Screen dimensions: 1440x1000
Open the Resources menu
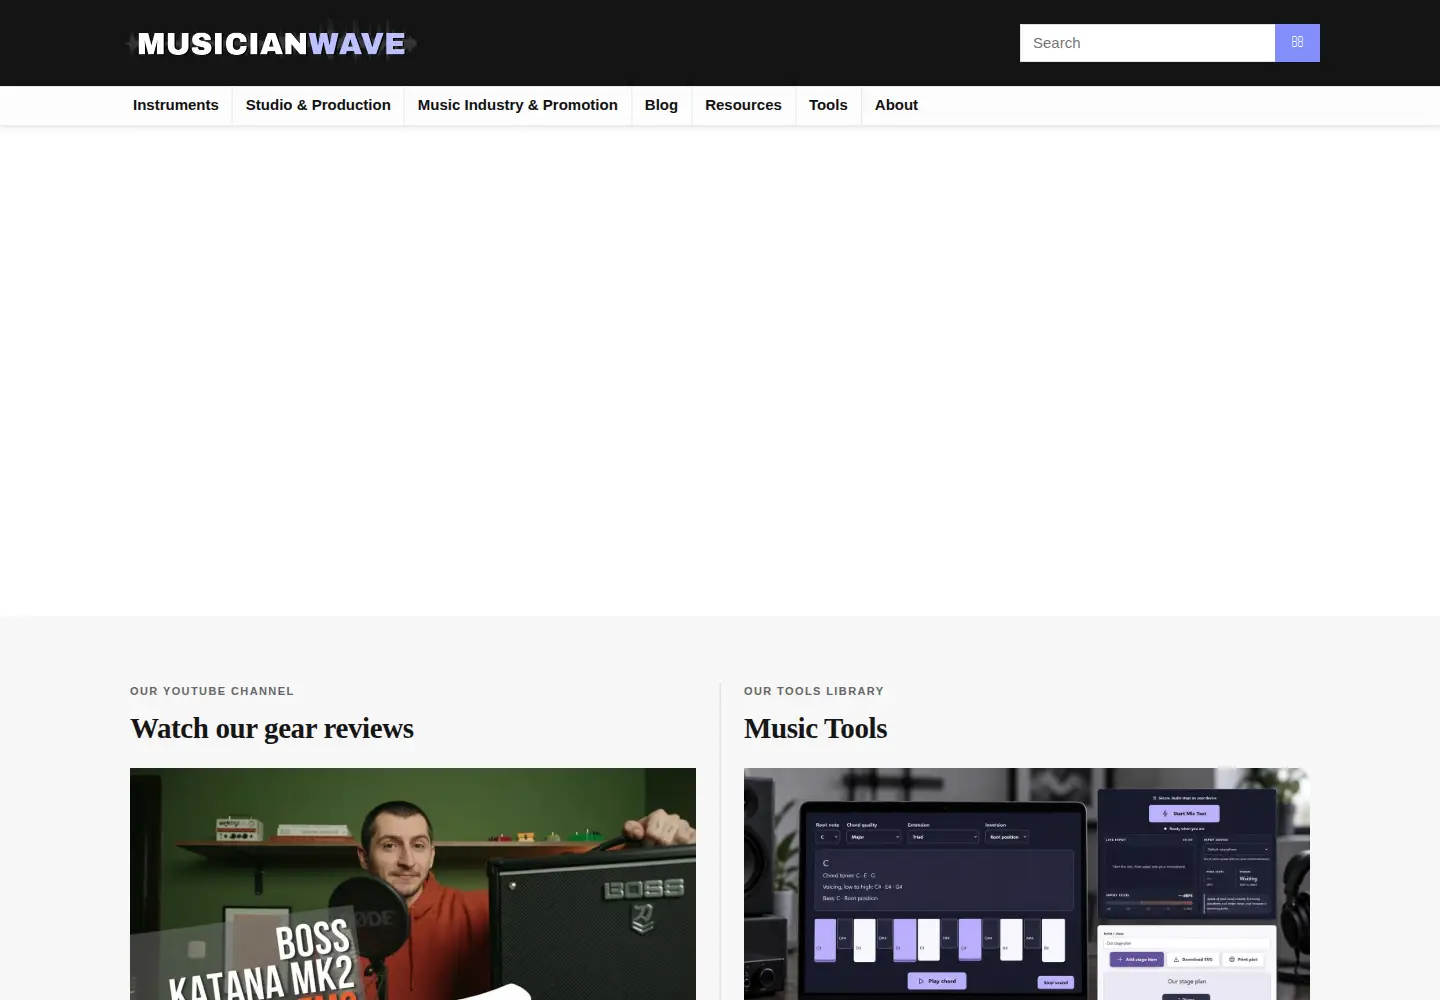tap(743, 105)
